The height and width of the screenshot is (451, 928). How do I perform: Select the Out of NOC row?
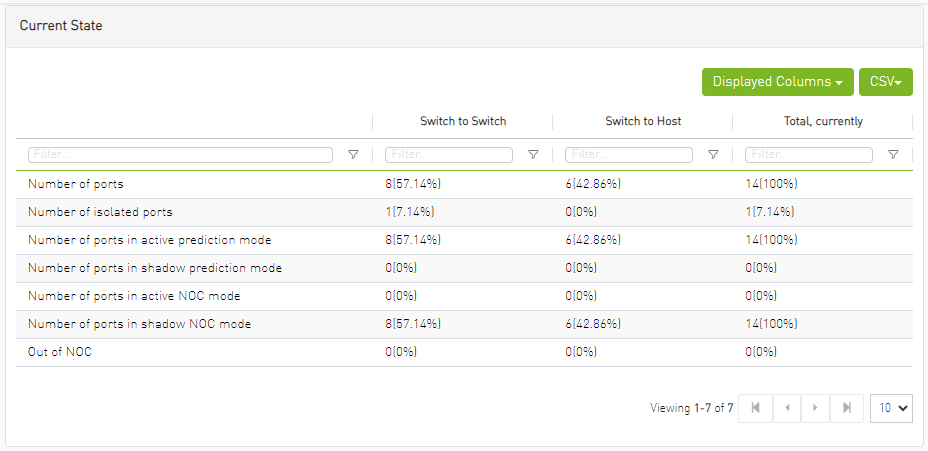[60, 352]
